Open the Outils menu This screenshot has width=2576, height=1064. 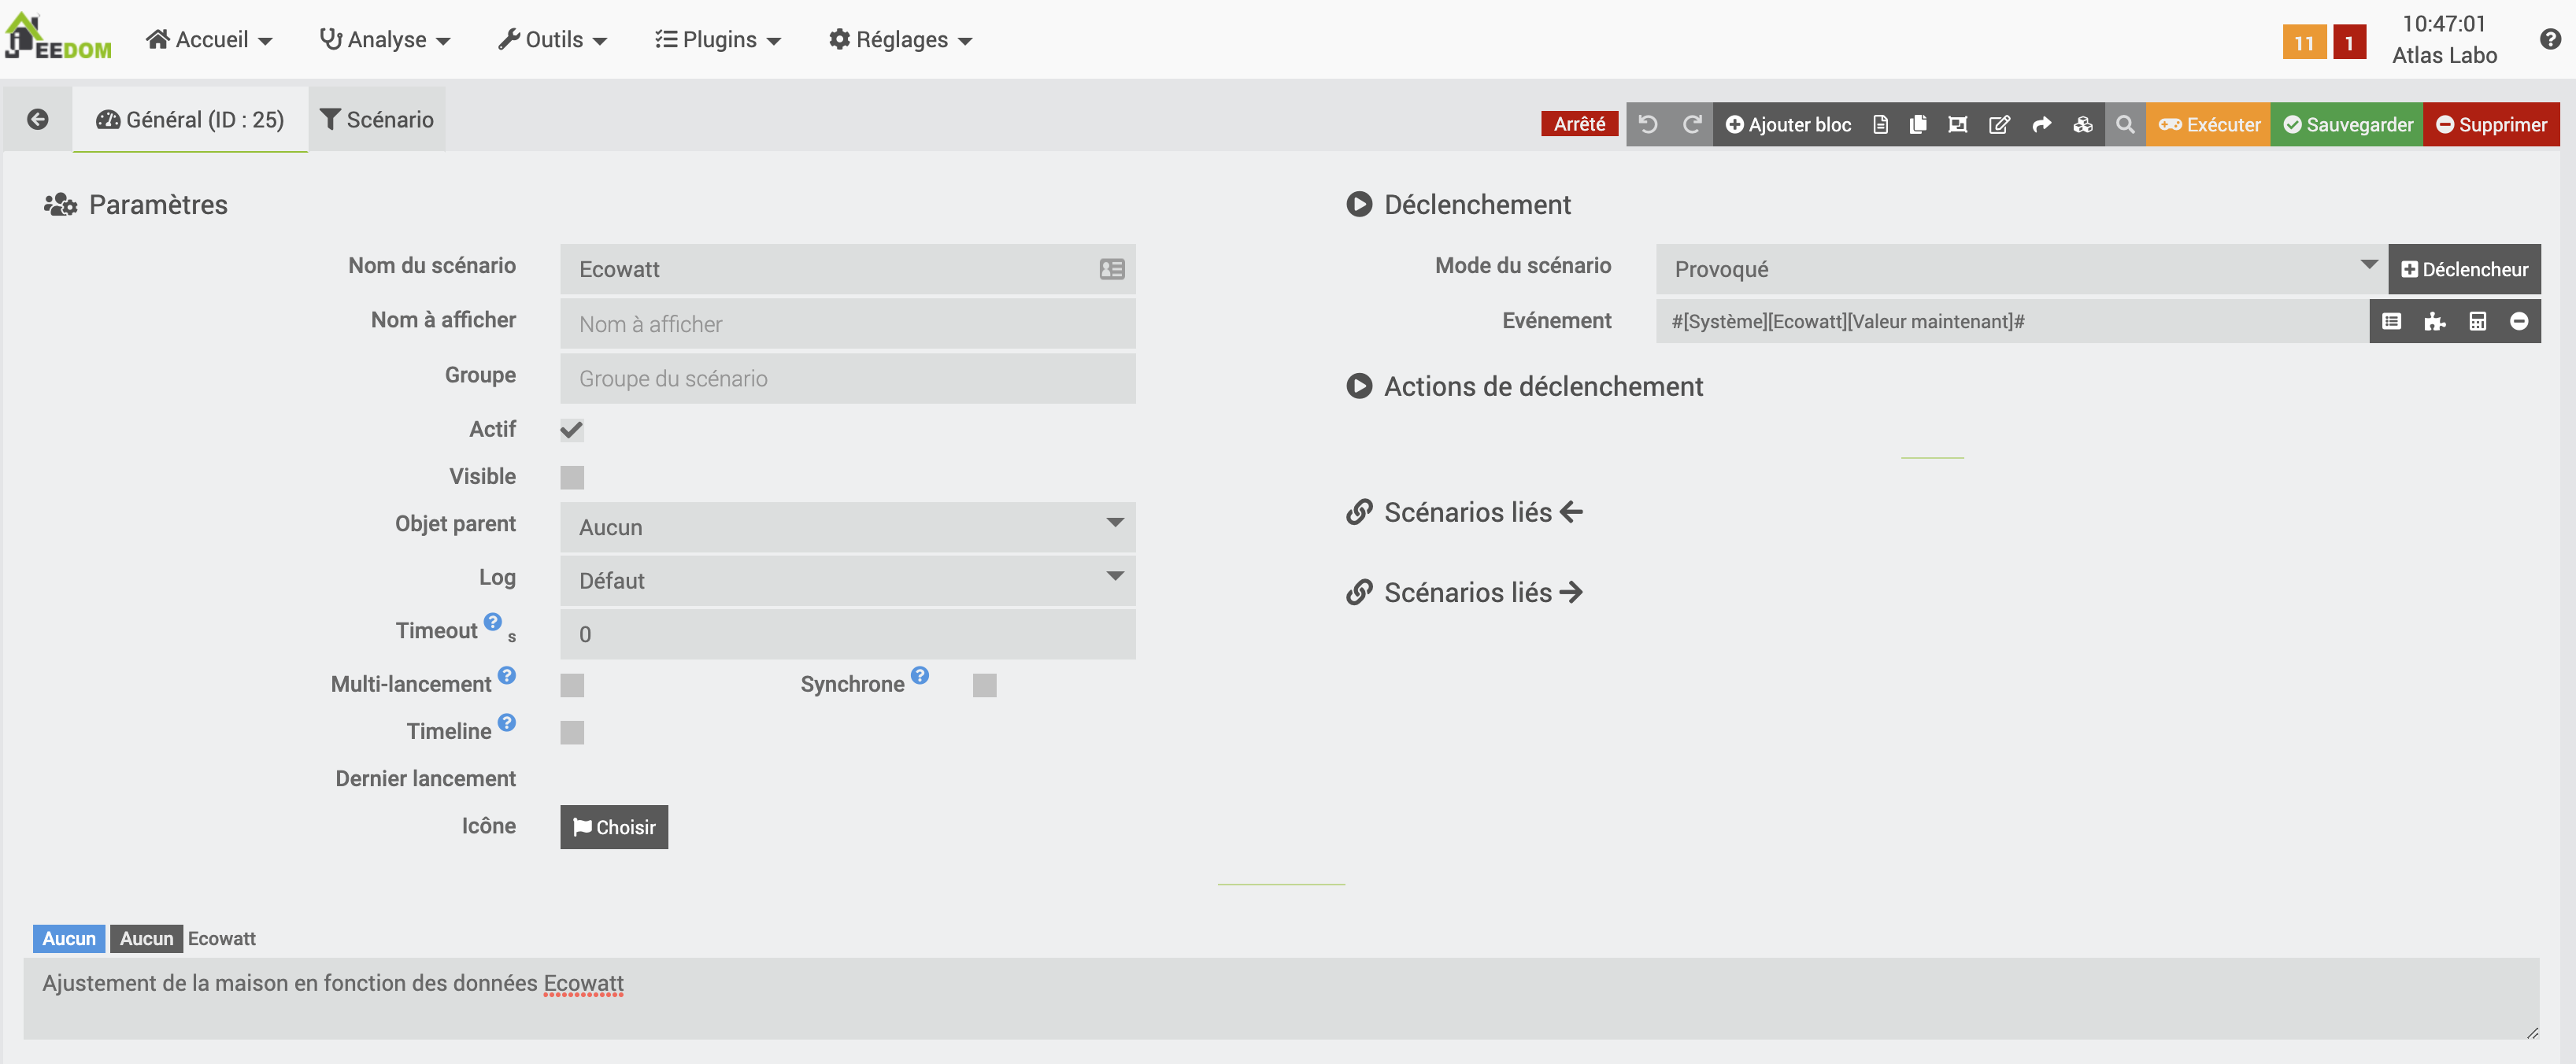pos(553,39)
